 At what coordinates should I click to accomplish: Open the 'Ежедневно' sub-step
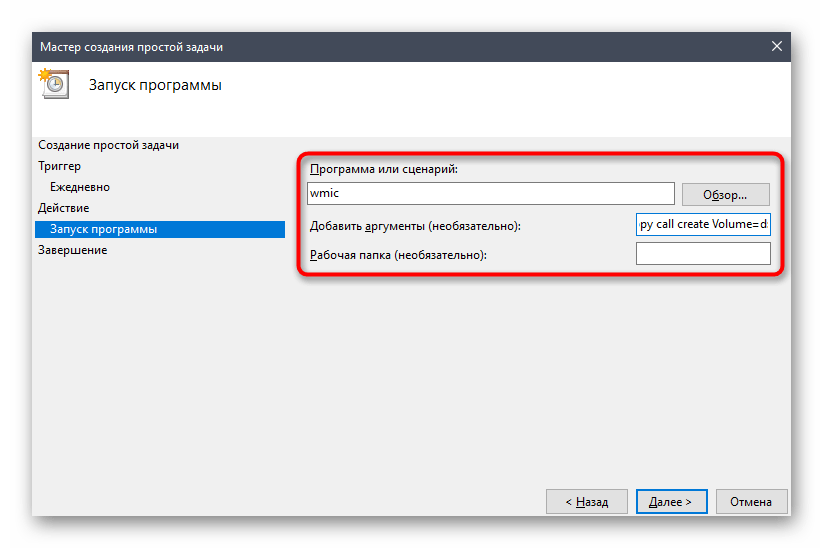coord(80,187)
